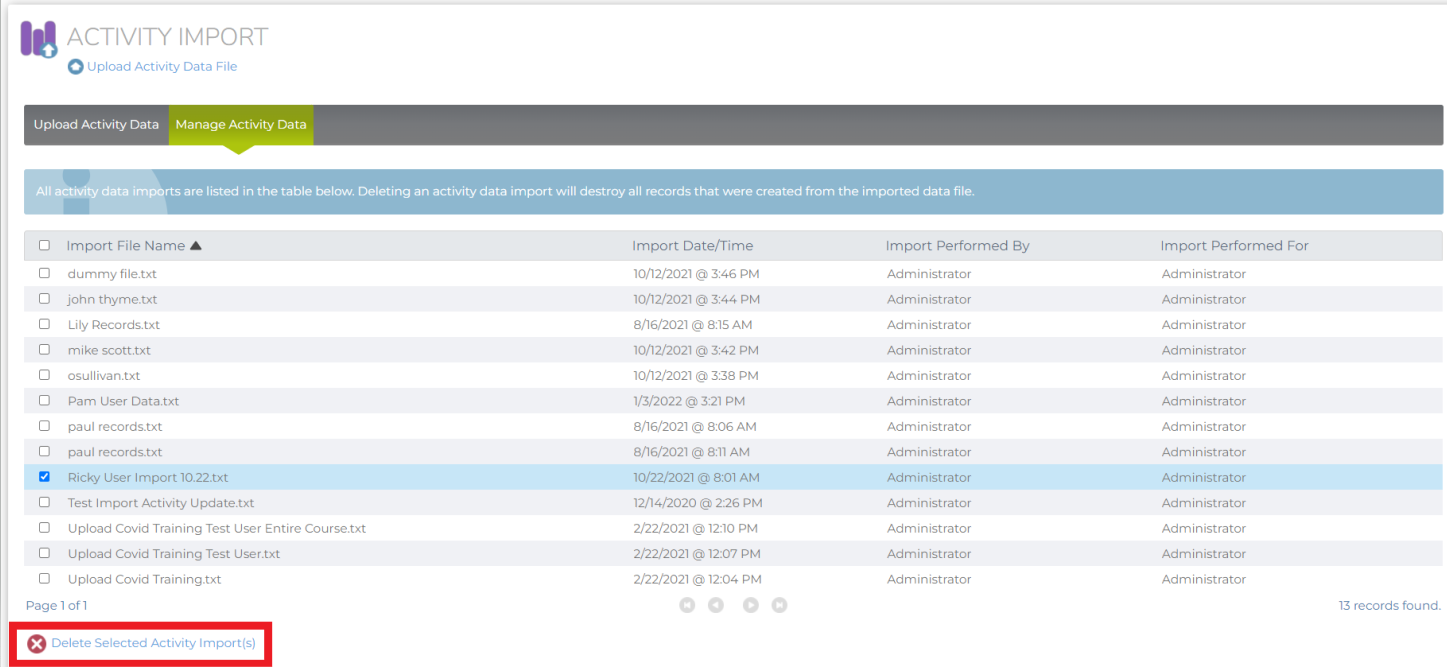Click sort arrow next to Import File Name

click(x=196, y=246)
